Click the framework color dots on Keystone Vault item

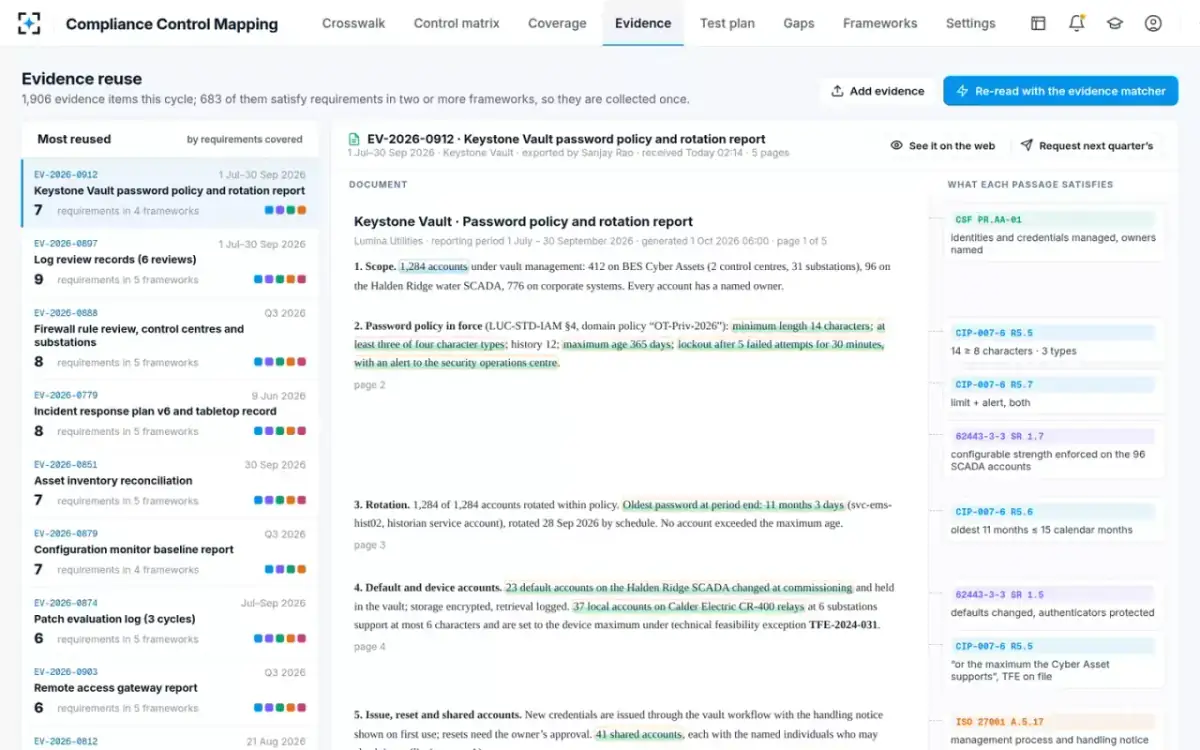[285, 211]
